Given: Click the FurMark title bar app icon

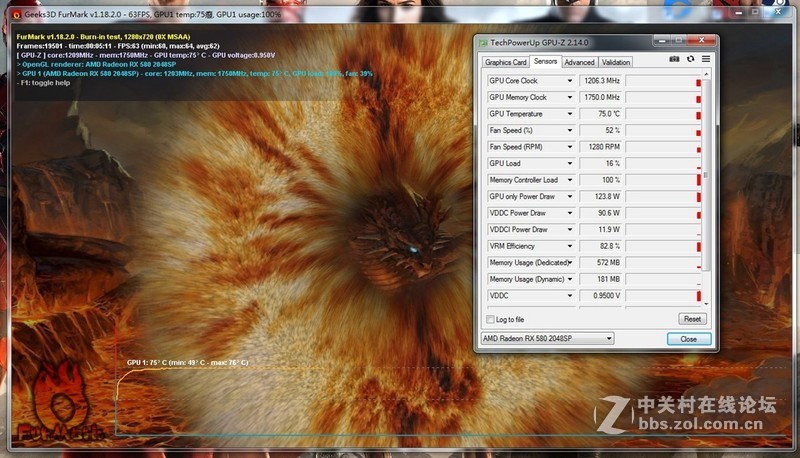Looking at the screenshot, I should click(x=16, y=15).
